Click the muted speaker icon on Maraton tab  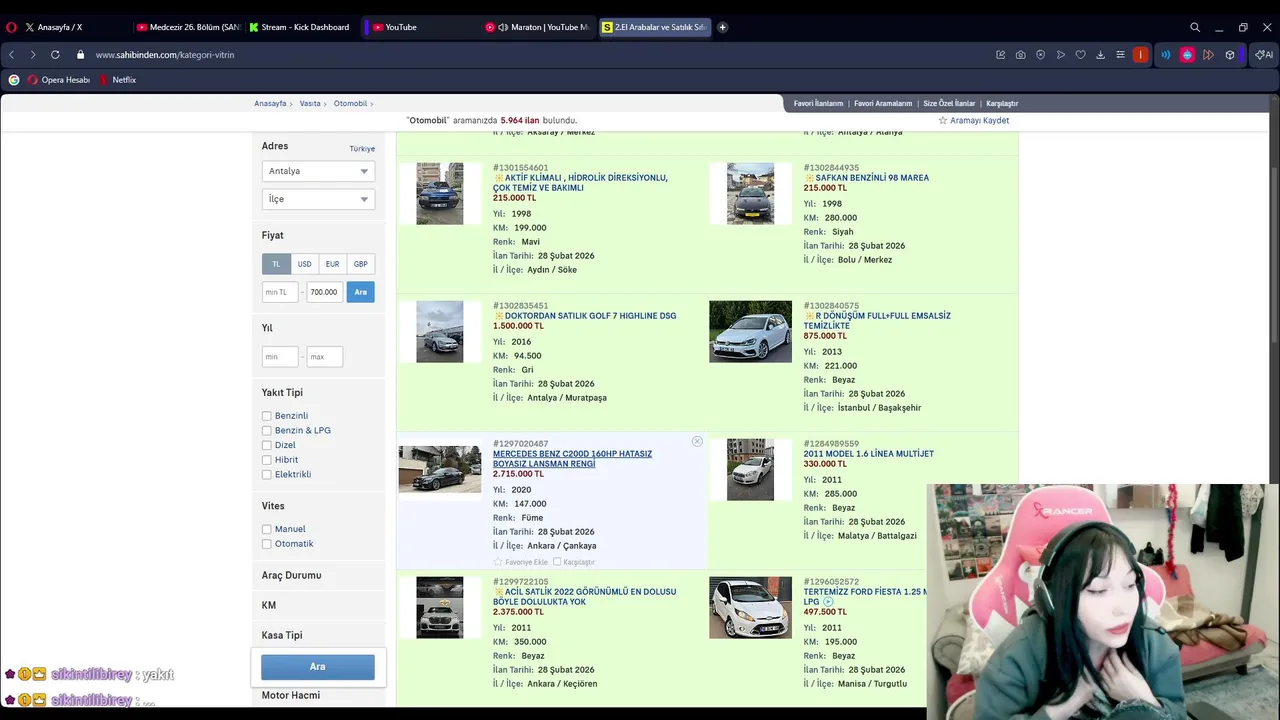click(503, 27)
